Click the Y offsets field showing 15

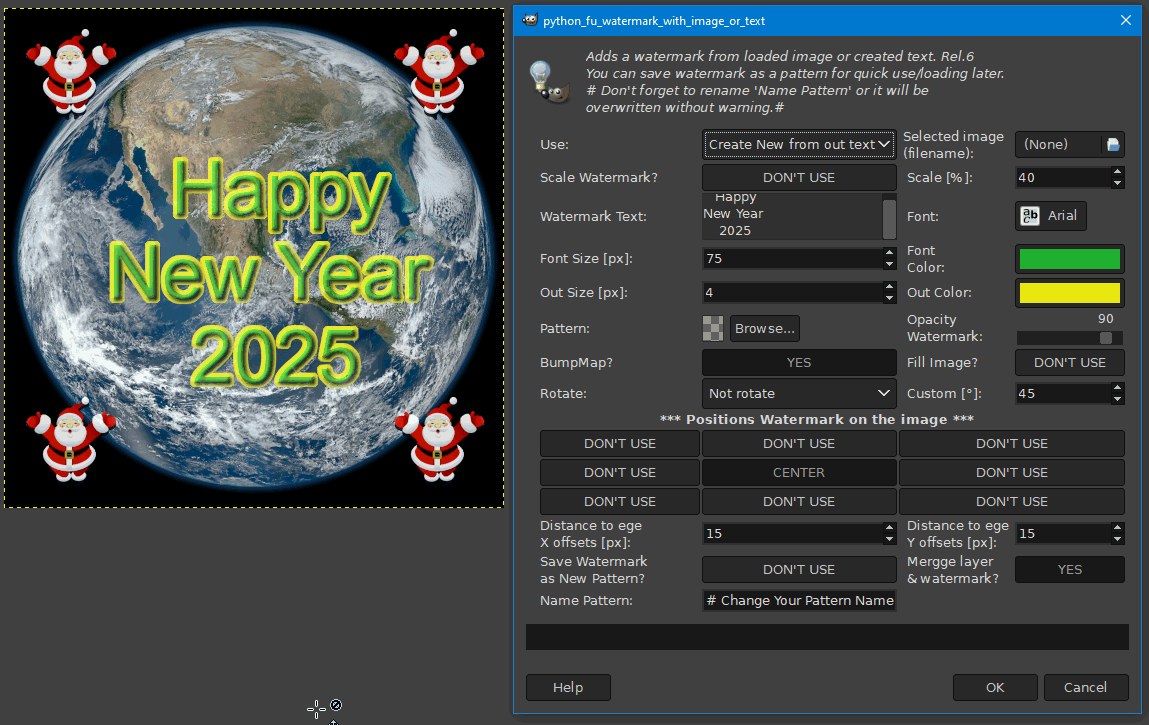1063,534
